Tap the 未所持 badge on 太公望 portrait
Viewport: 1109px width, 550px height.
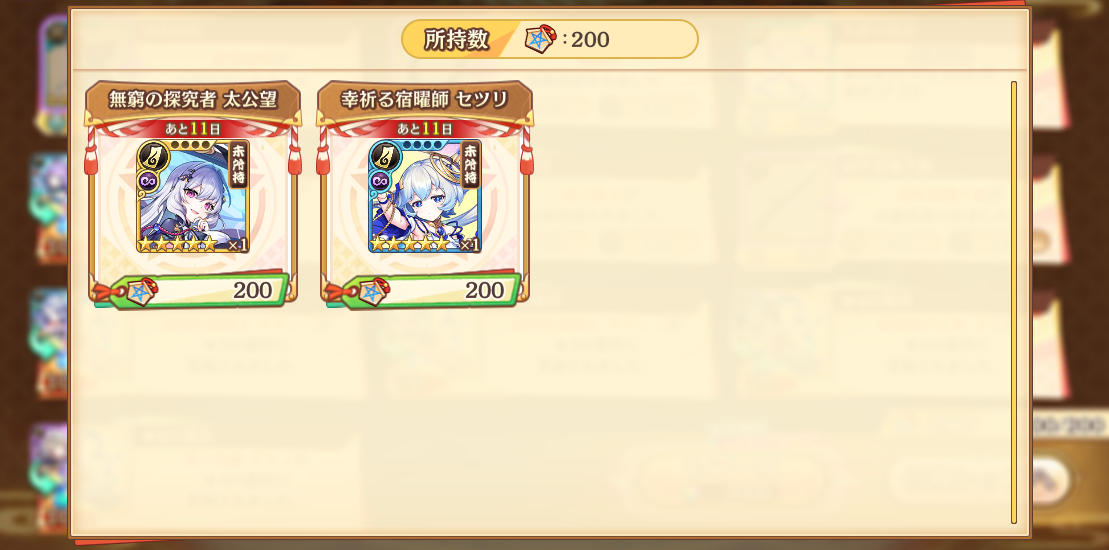238,164
